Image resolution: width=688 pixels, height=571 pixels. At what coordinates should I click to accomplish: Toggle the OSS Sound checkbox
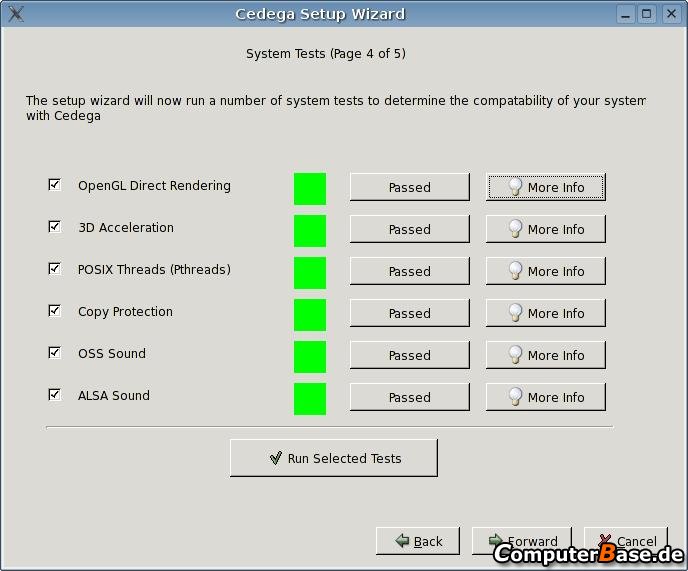[54, 353]
